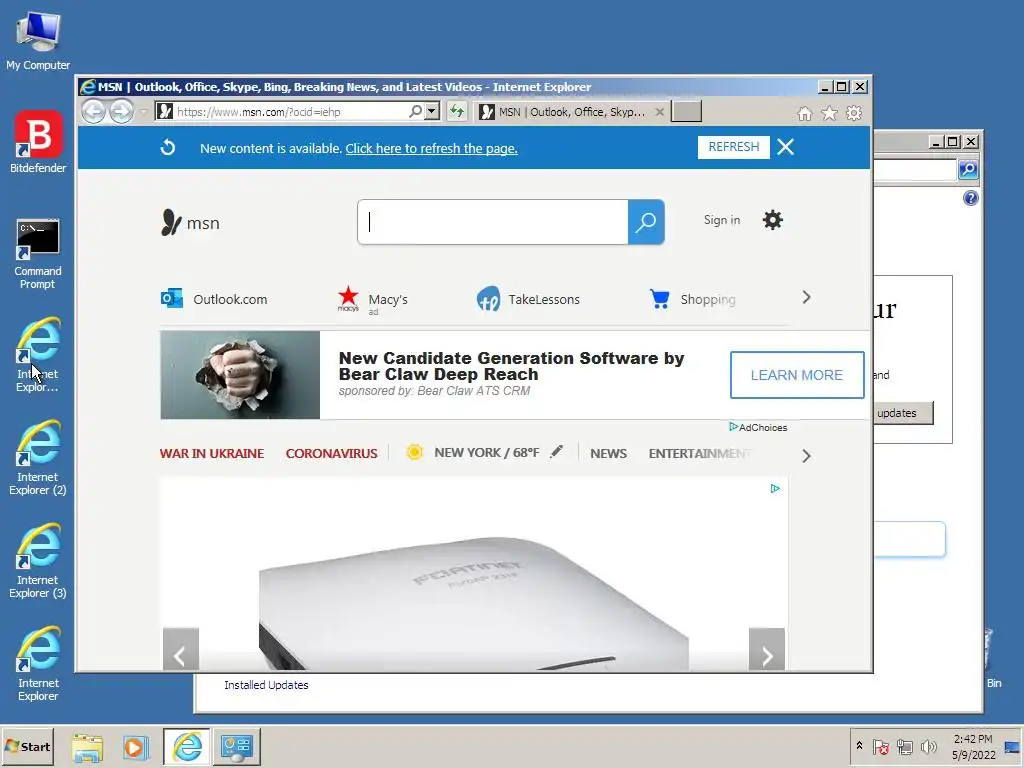This screenshot has height=768, width=1024.
Task: Open Windows Media Player from taskbar
Action: point(136,746)
